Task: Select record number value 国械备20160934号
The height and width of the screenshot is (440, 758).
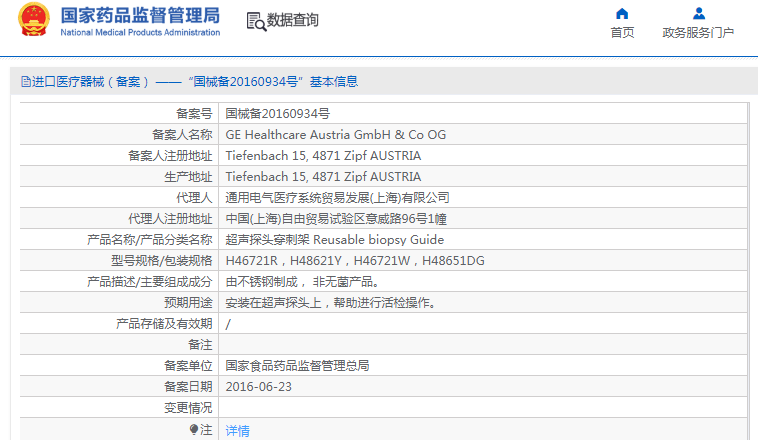Action: coord(277,114)
